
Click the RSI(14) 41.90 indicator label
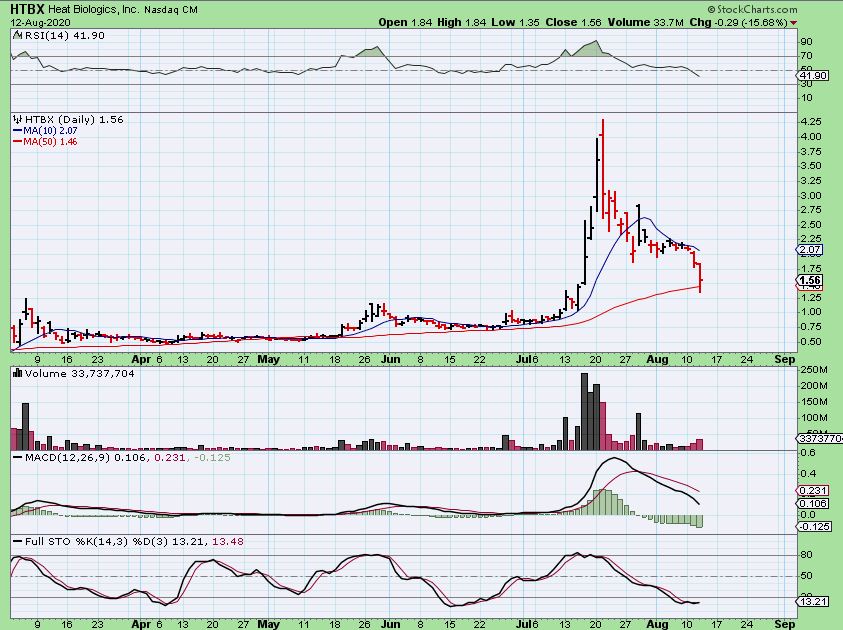[x=64, y=35]
